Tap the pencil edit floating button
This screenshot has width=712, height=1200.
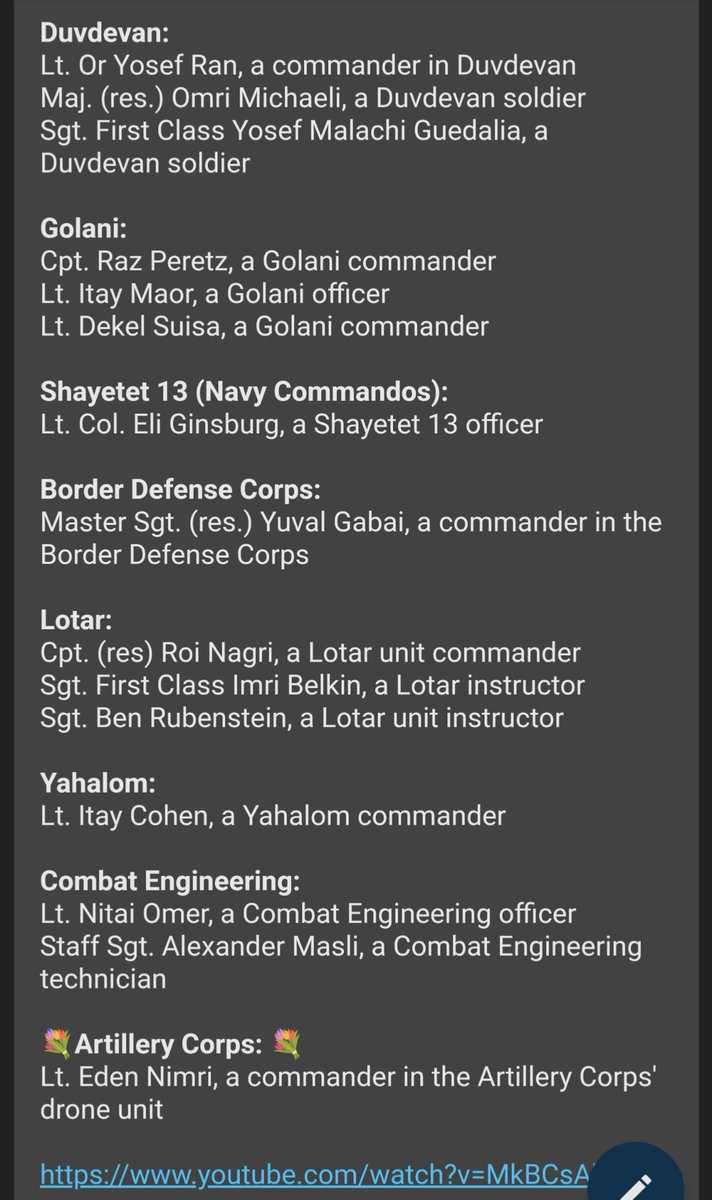(636, 1182)
